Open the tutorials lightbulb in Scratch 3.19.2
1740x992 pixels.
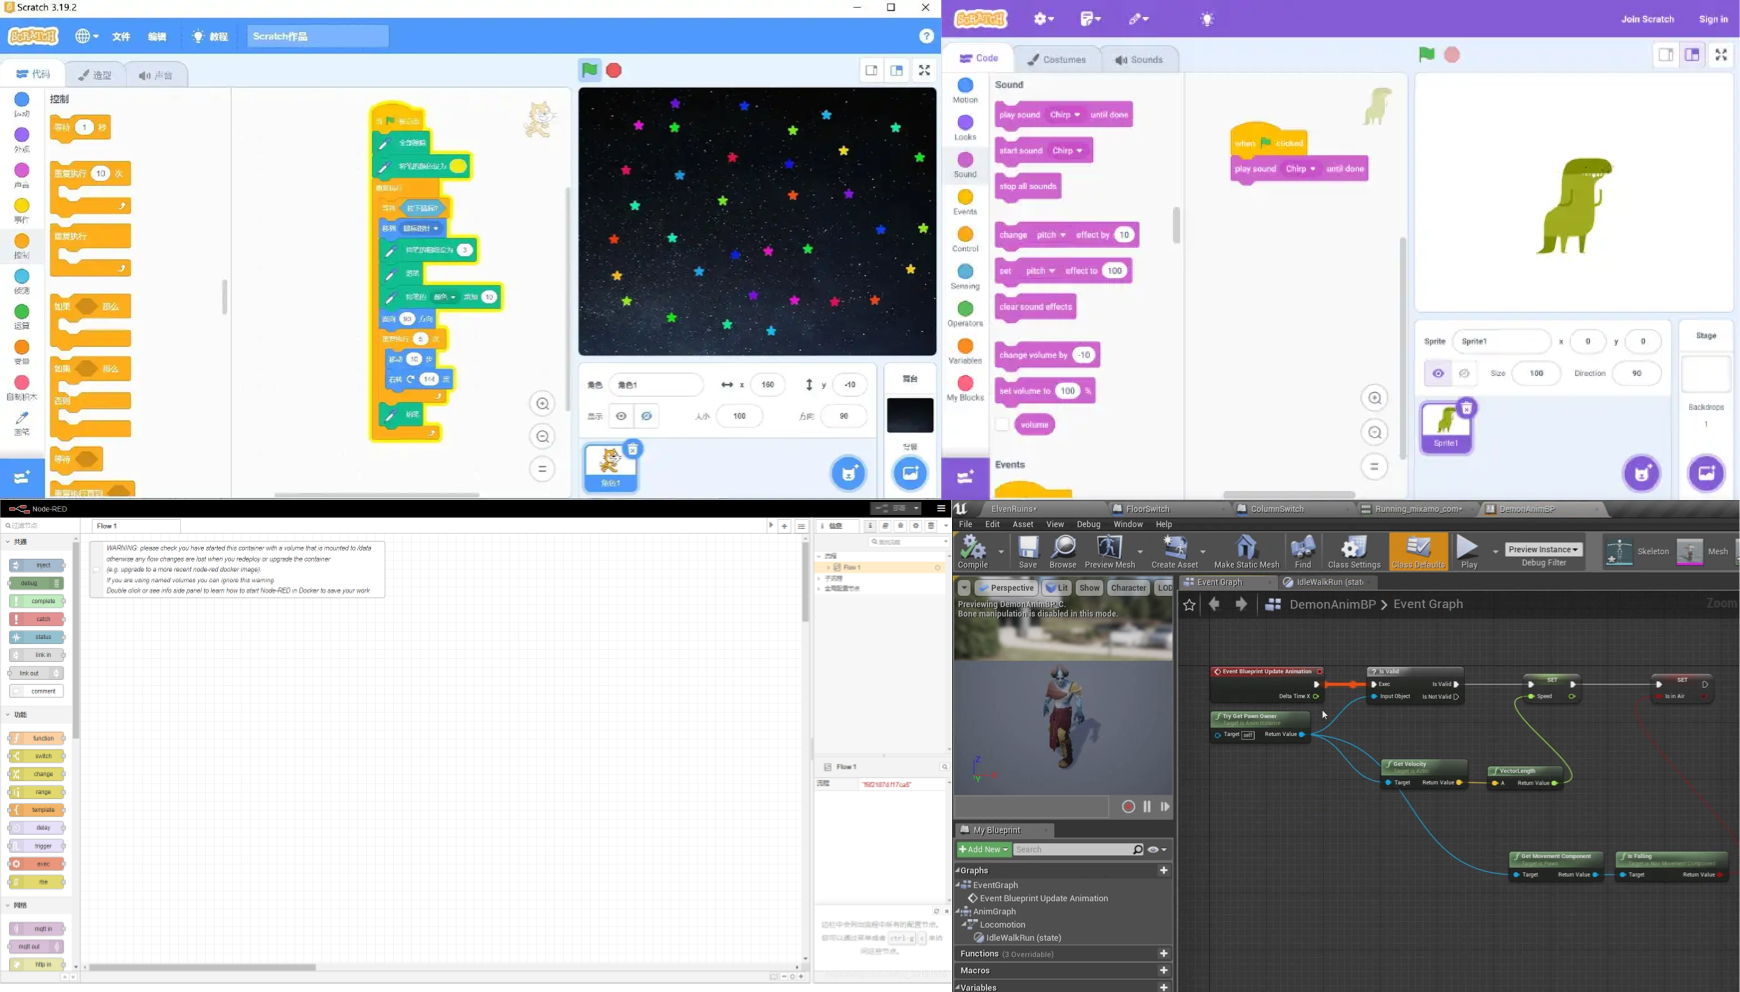[x=211, y=36]
